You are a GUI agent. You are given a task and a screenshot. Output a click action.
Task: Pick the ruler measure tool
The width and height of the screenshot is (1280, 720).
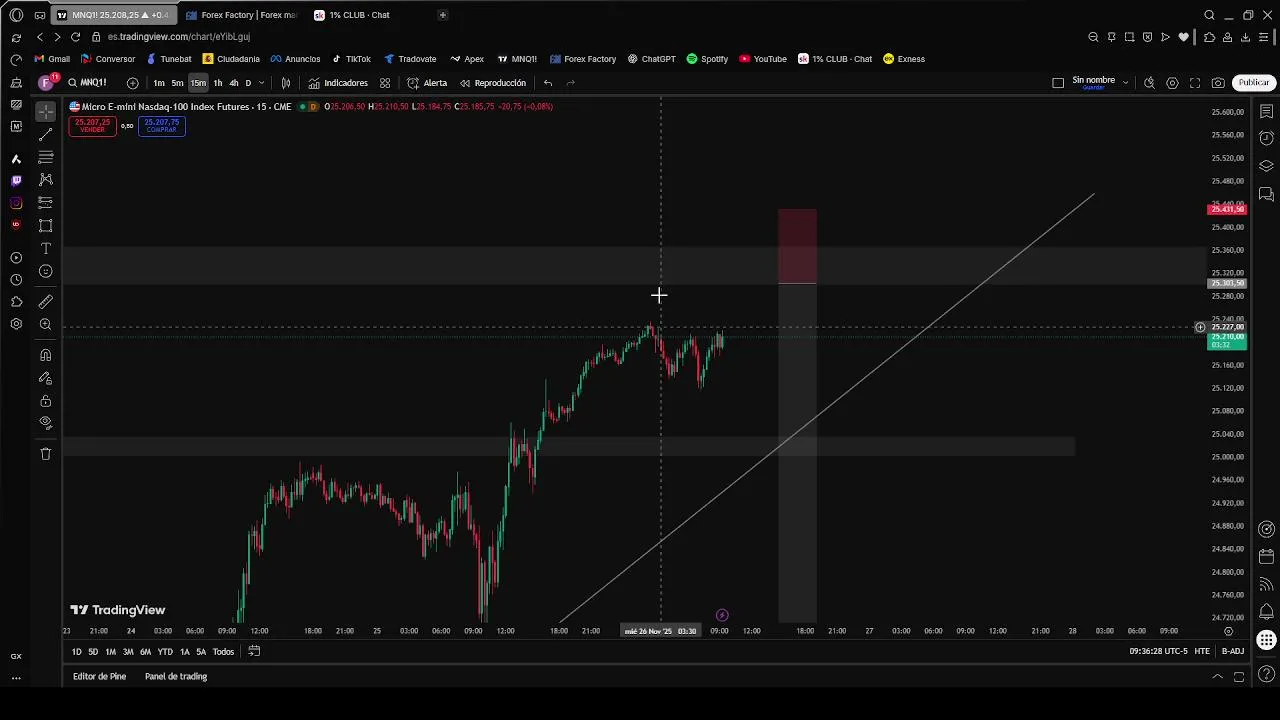tap(45, 302)
